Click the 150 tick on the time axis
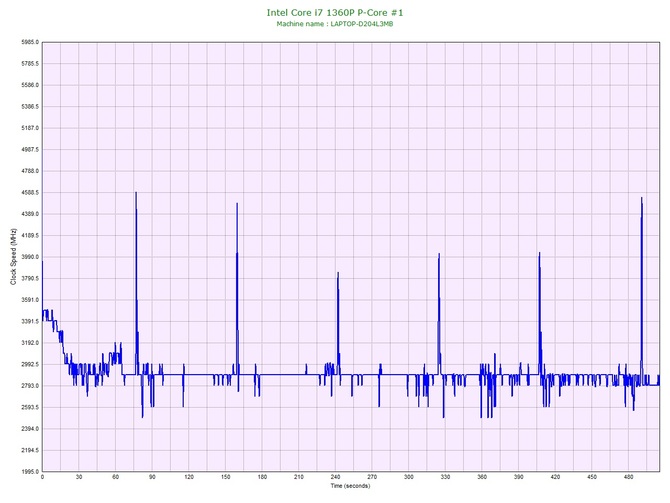670x503 pixels. point(226,477)
